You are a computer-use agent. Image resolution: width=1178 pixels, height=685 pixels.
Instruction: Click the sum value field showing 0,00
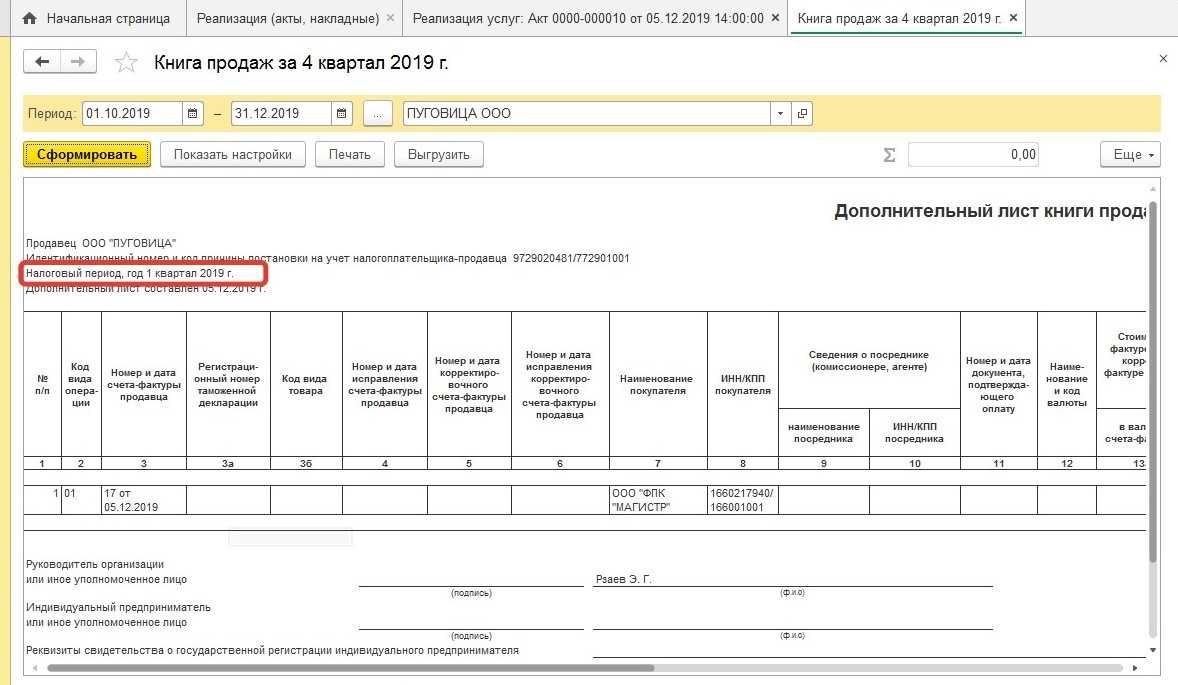coord(972,155)
